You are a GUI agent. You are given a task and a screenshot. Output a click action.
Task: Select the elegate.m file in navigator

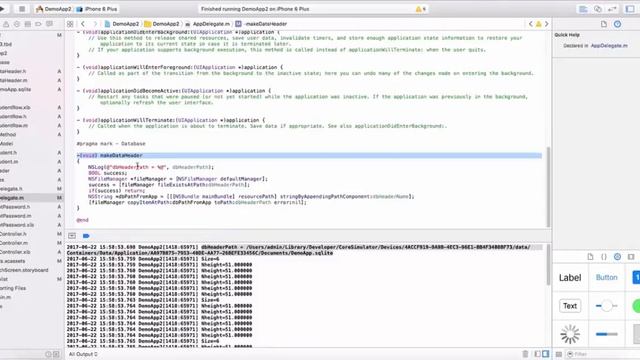point(31,198)
